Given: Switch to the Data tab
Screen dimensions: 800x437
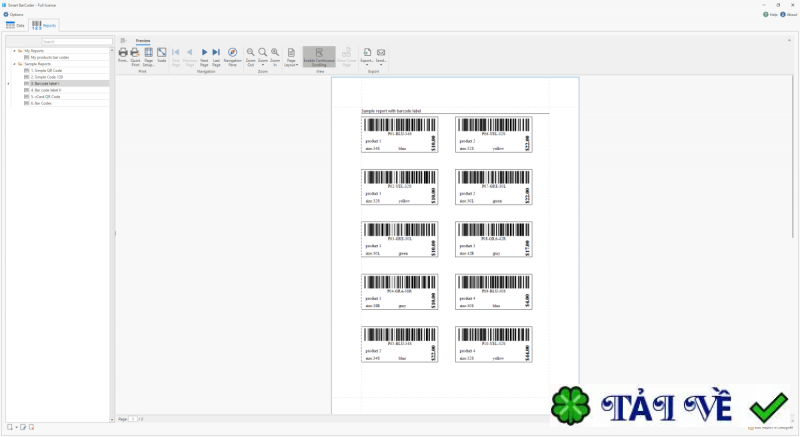Looking at the screenshot, I should pyautogui.click(x=15, y=25).
